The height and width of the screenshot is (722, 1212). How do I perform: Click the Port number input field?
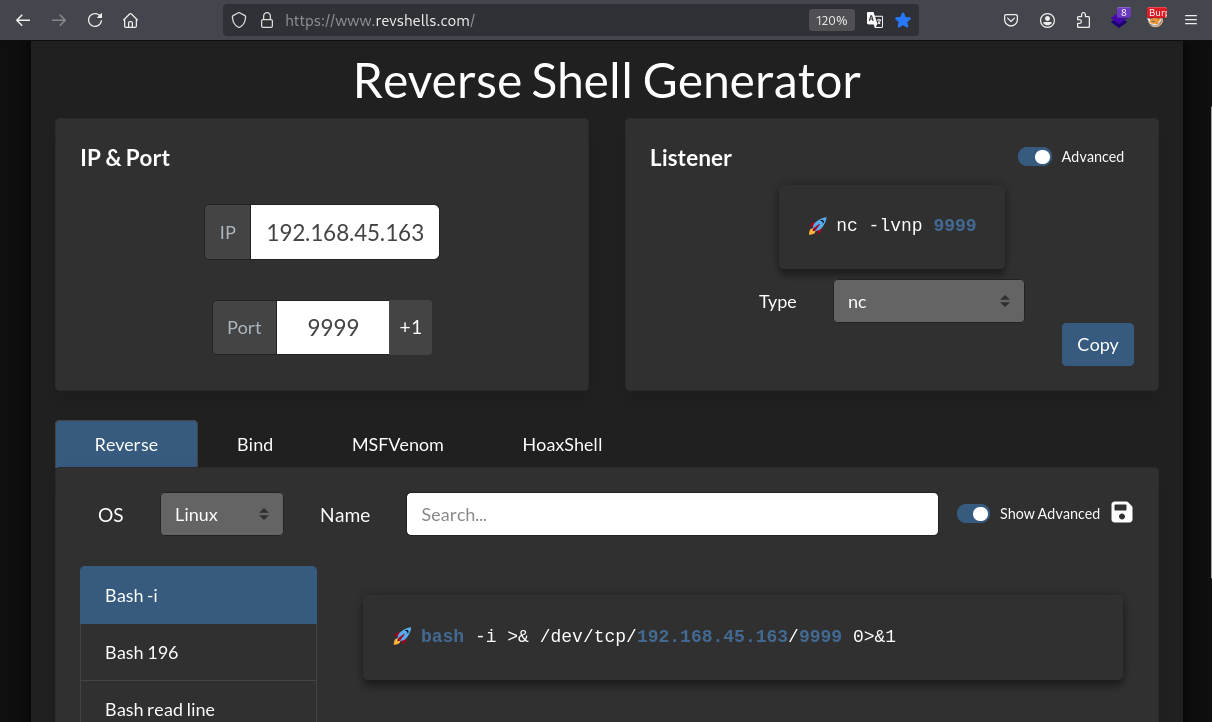point(333,327)
